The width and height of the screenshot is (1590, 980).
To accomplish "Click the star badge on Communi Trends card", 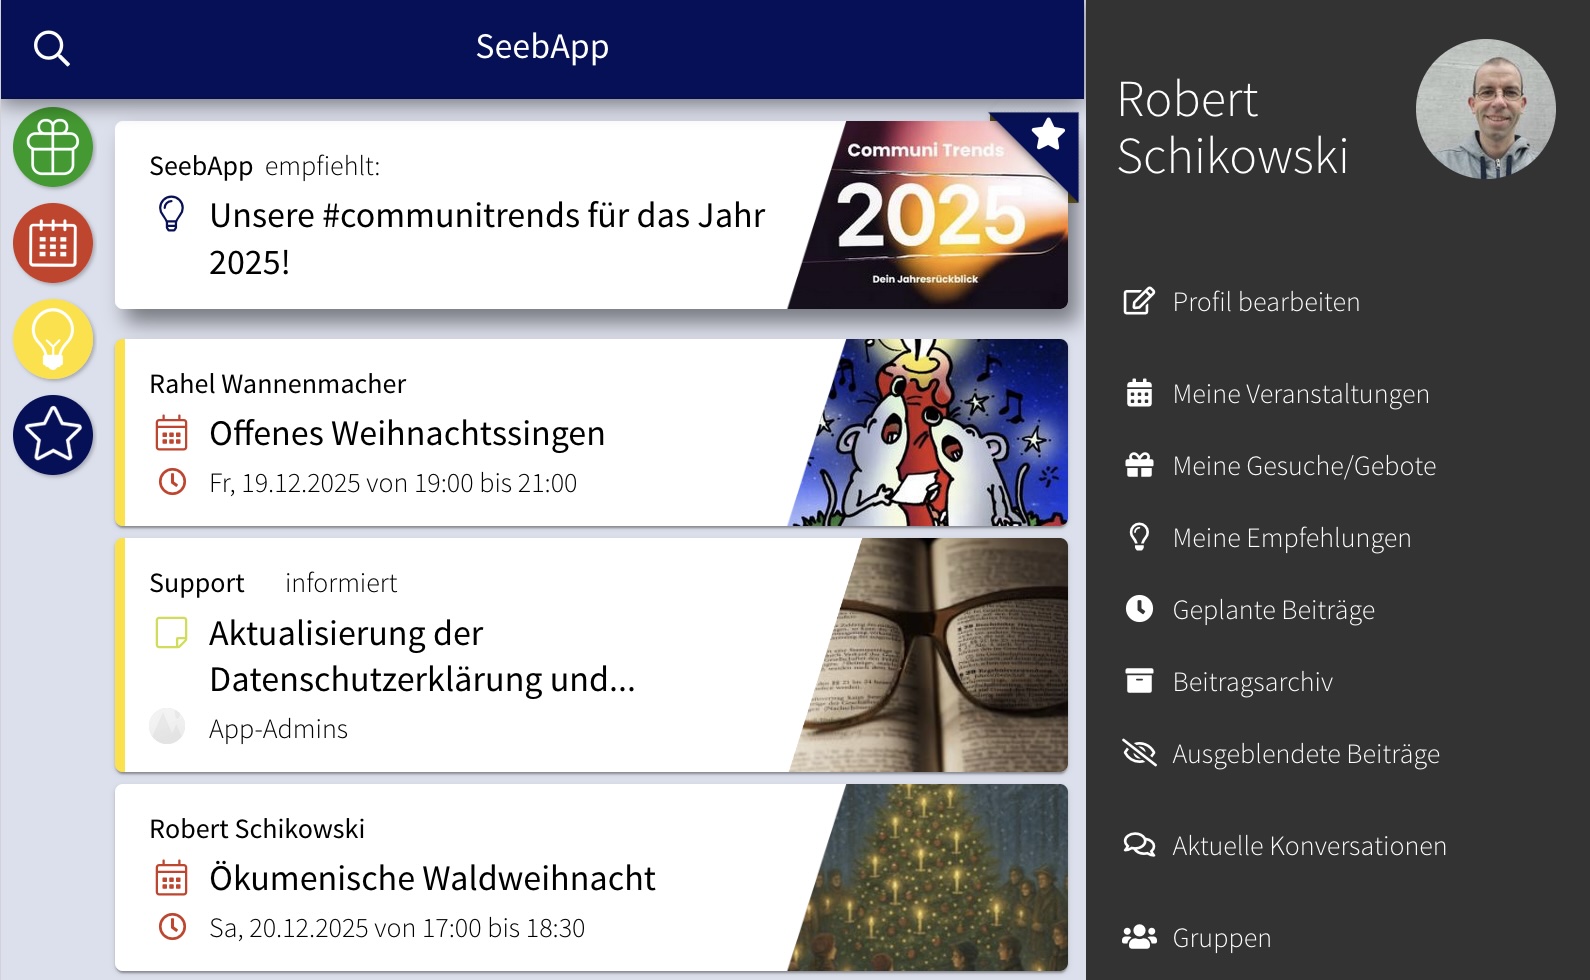I will click(x=1047, y=134).
